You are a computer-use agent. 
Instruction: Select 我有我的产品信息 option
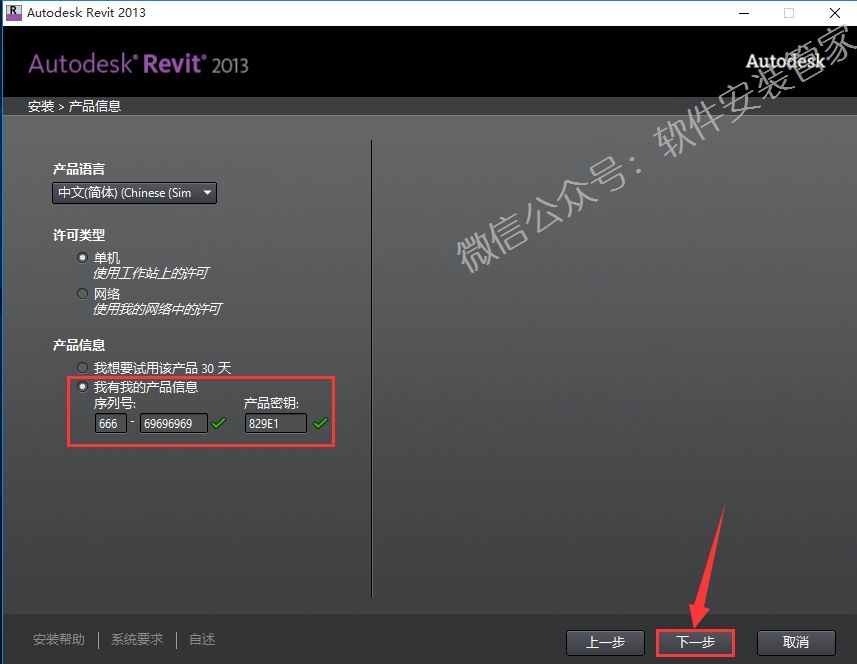coord(82,386)
